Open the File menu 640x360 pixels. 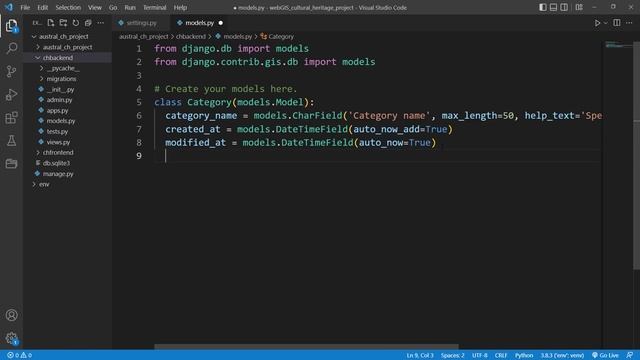point(25,7)
